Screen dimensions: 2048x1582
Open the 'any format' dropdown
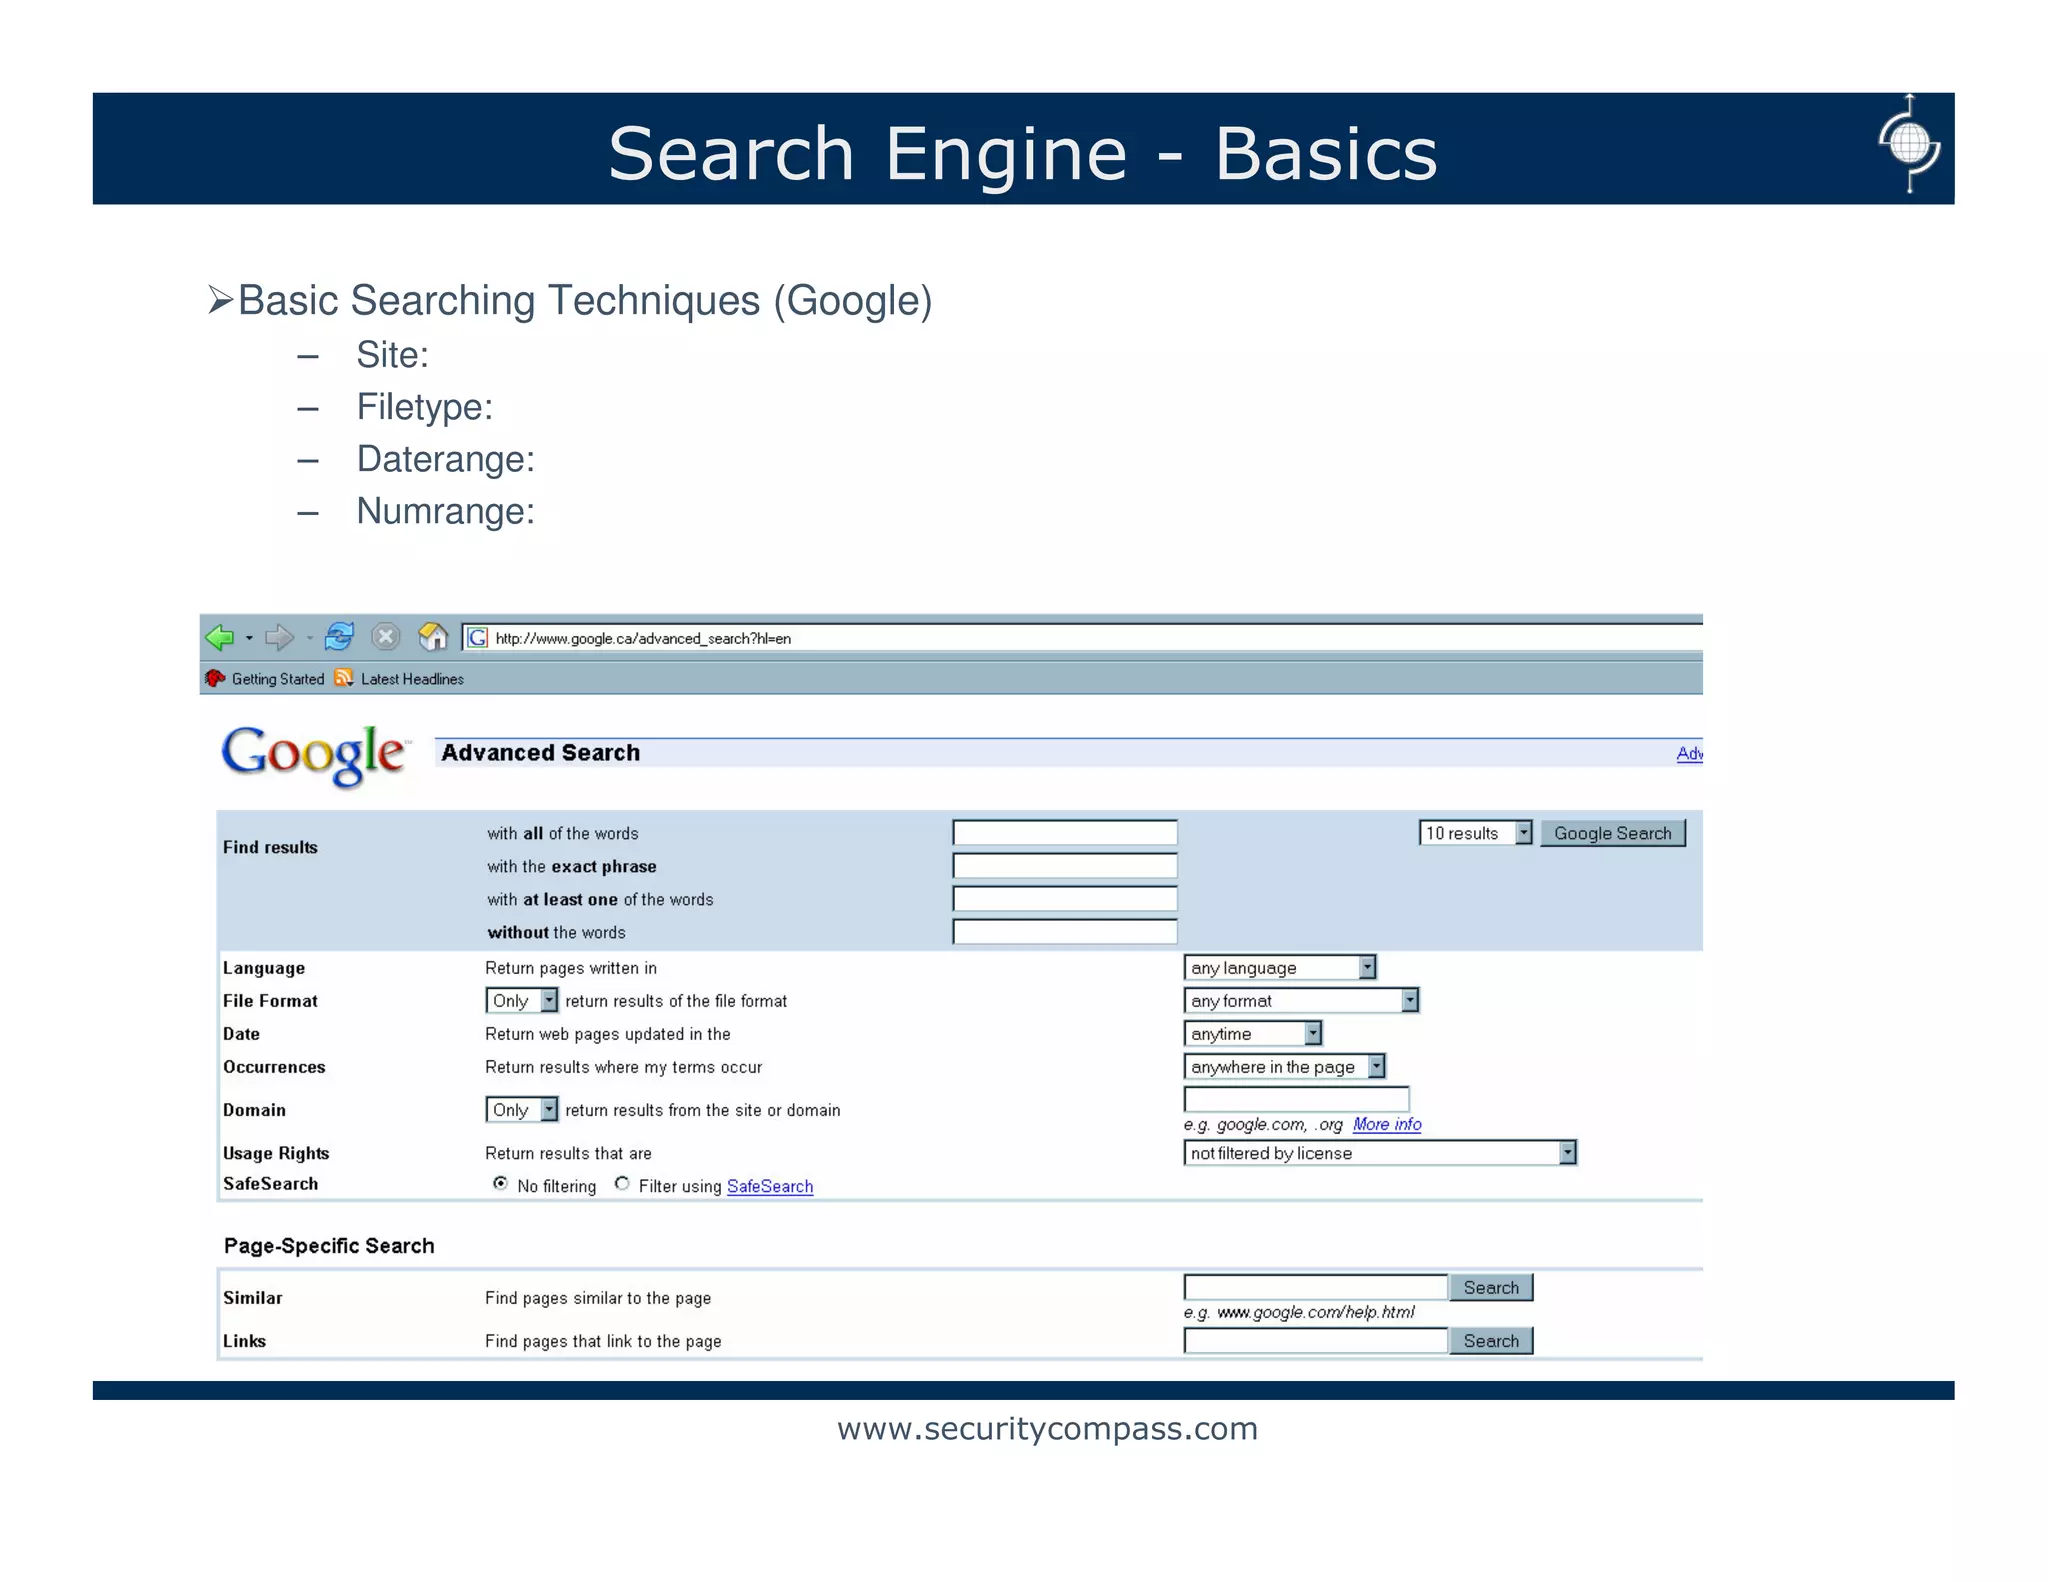coord(1302,1001)
